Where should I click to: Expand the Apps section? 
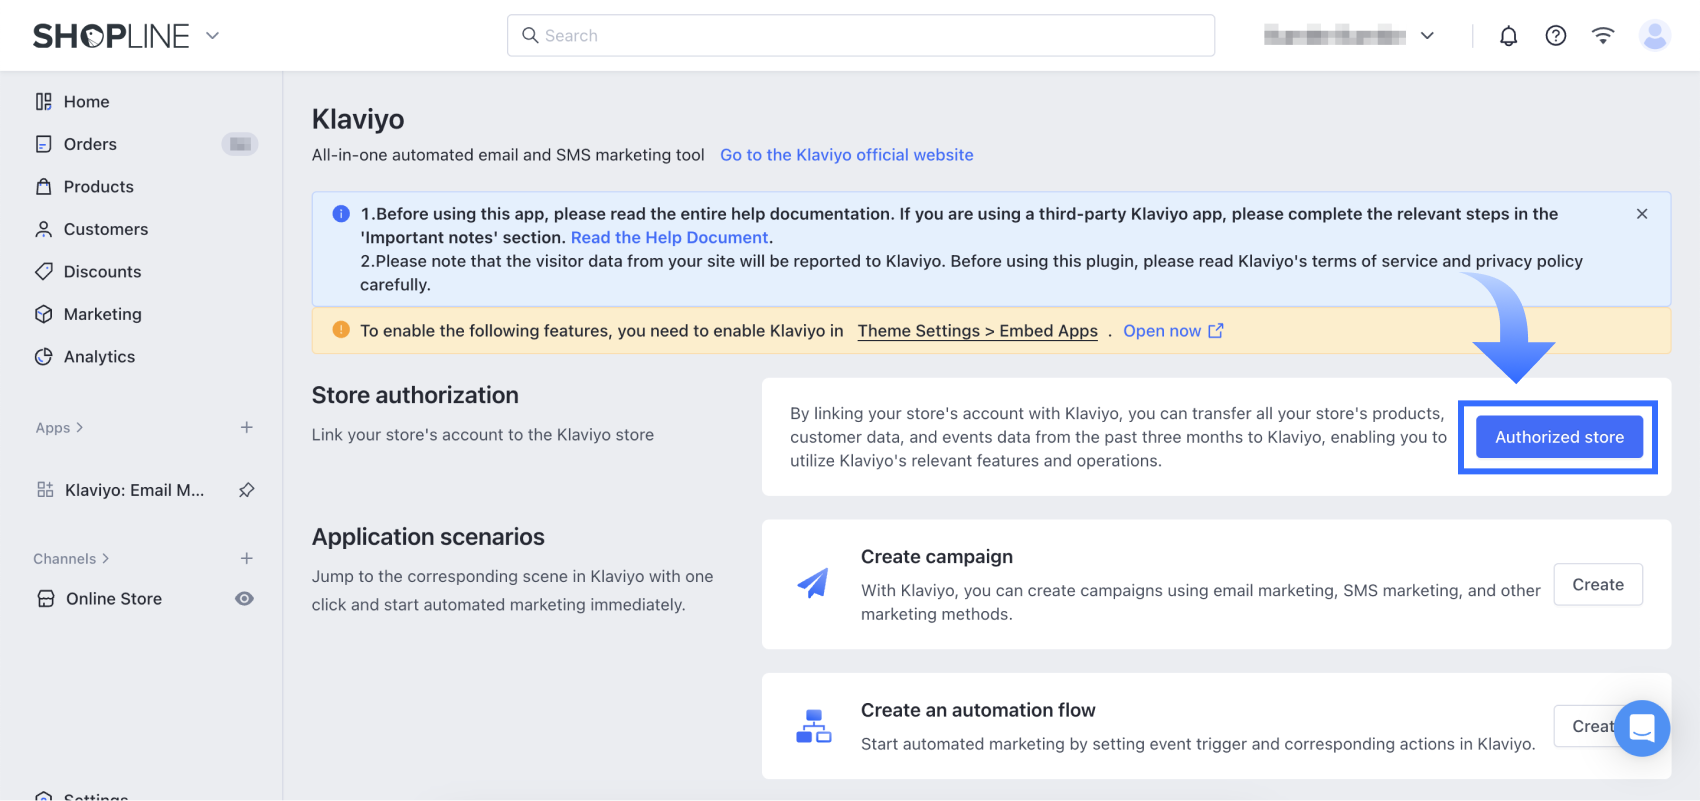[59, 428]
